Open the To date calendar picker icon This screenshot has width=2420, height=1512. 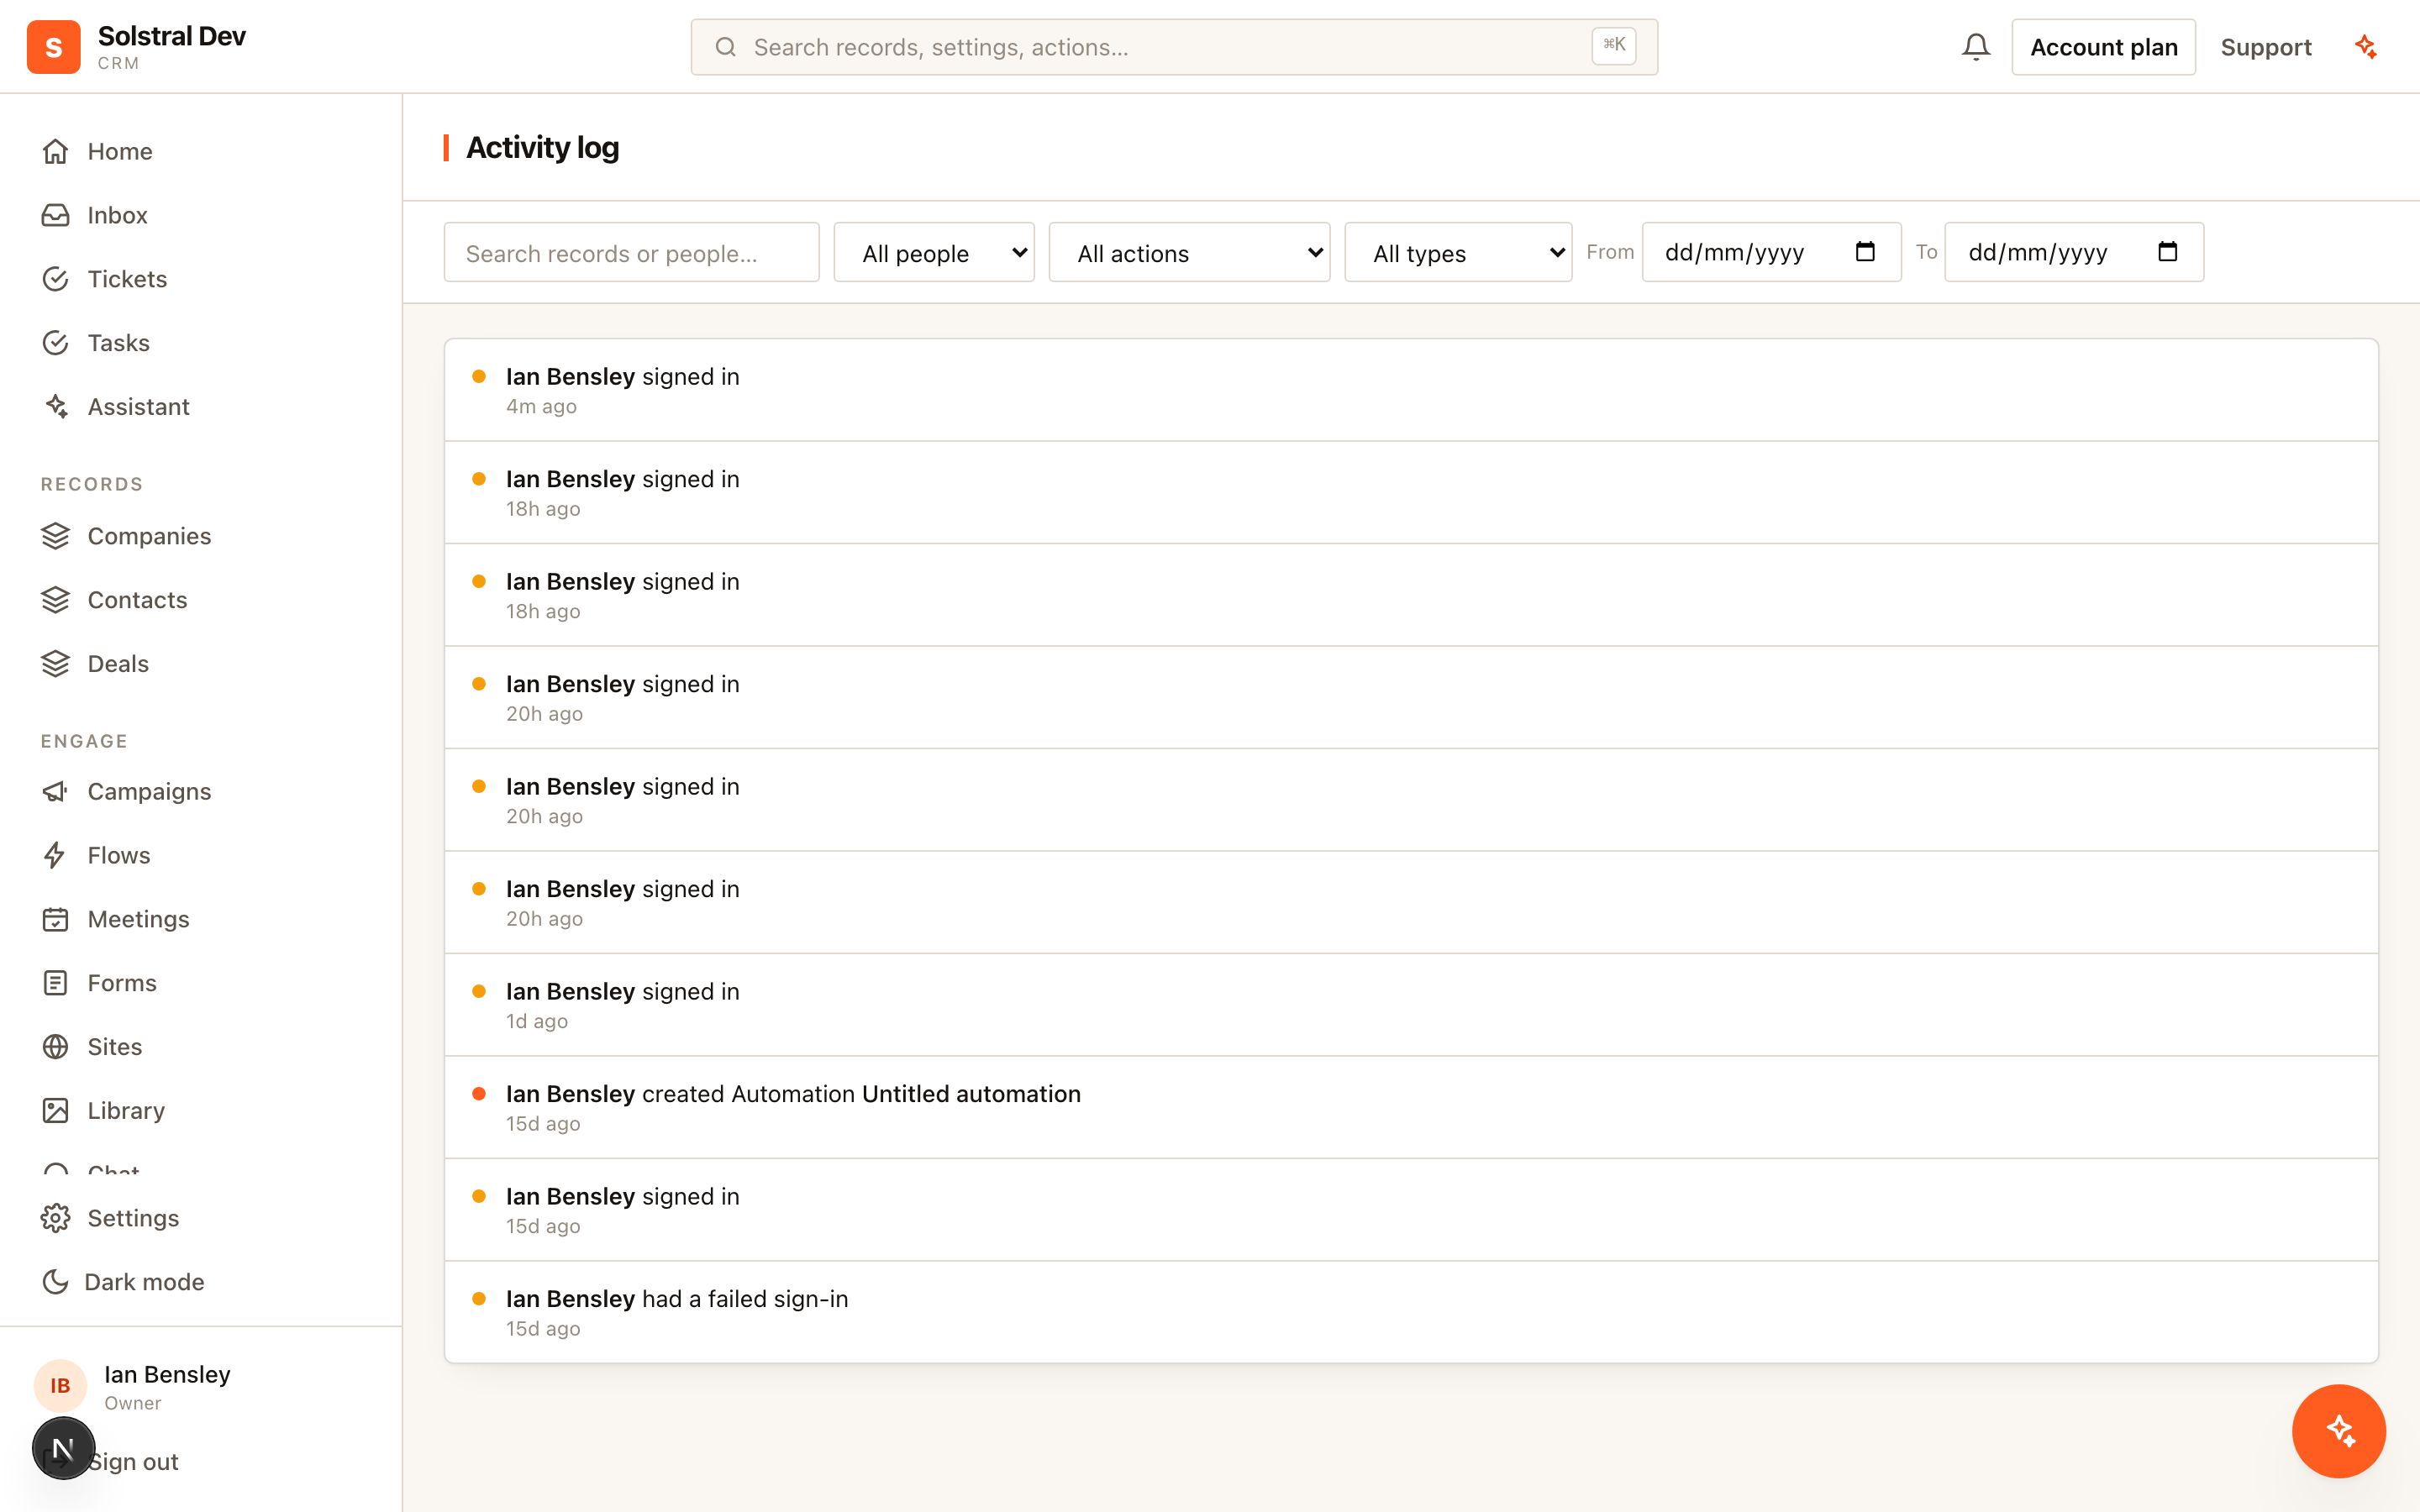click(2168, 252)
